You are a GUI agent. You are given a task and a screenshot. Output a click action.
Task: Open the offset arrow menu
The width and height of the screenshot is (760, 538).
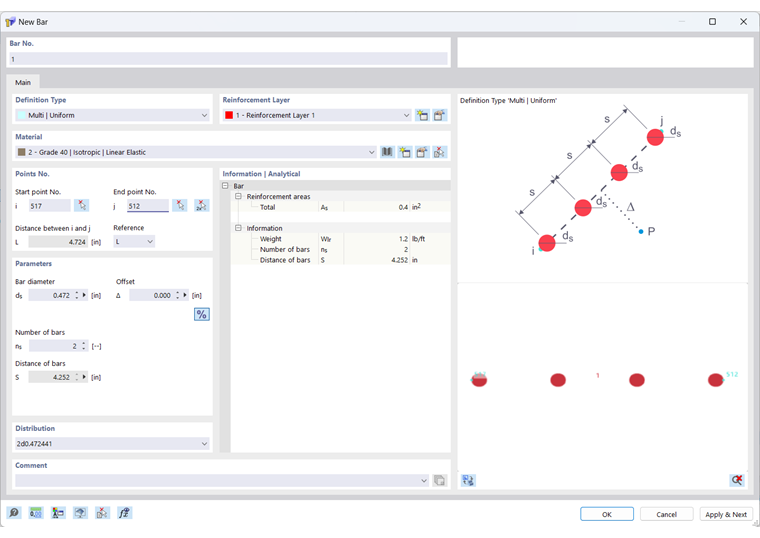[x=185, y=295]
